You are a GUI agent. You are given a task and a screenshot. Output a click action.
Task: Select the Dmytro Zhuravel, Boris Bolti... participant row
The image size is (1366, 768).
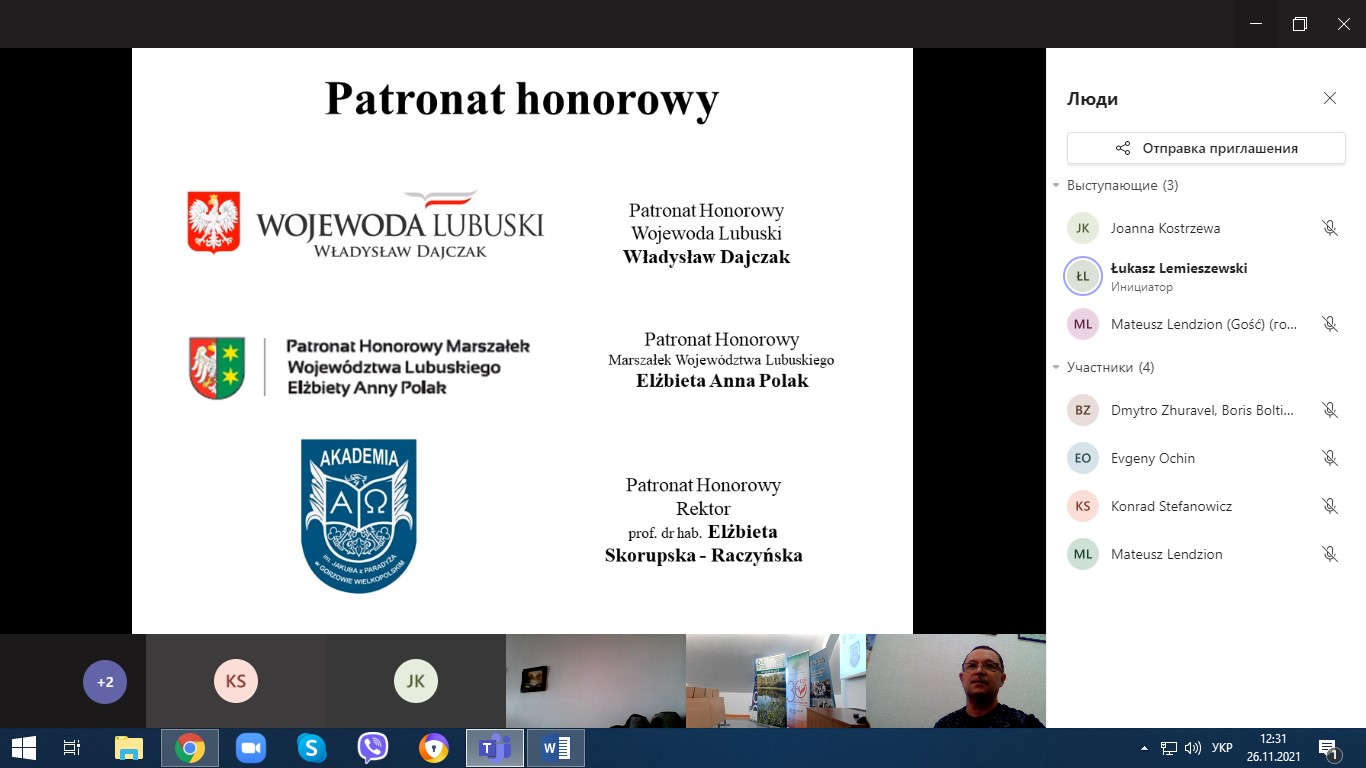(1206, 410)
